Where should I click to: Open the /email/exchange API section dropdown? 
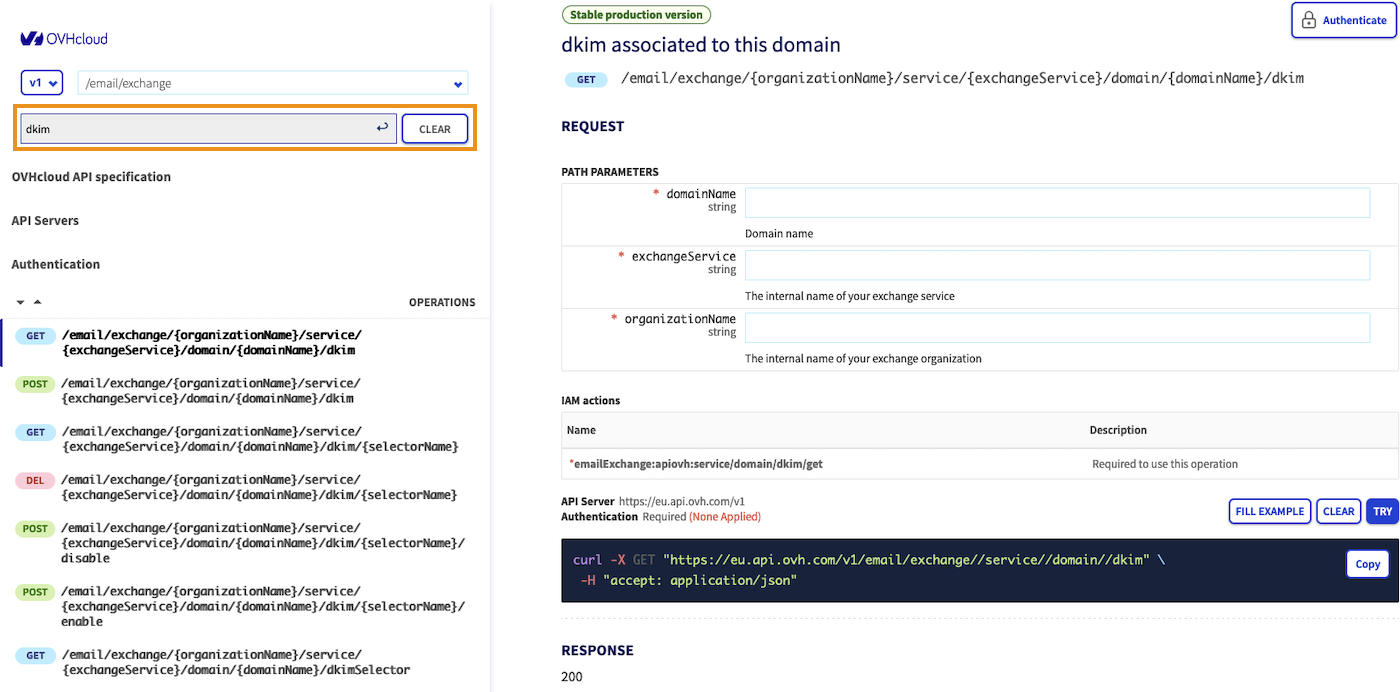pos(272,83)
